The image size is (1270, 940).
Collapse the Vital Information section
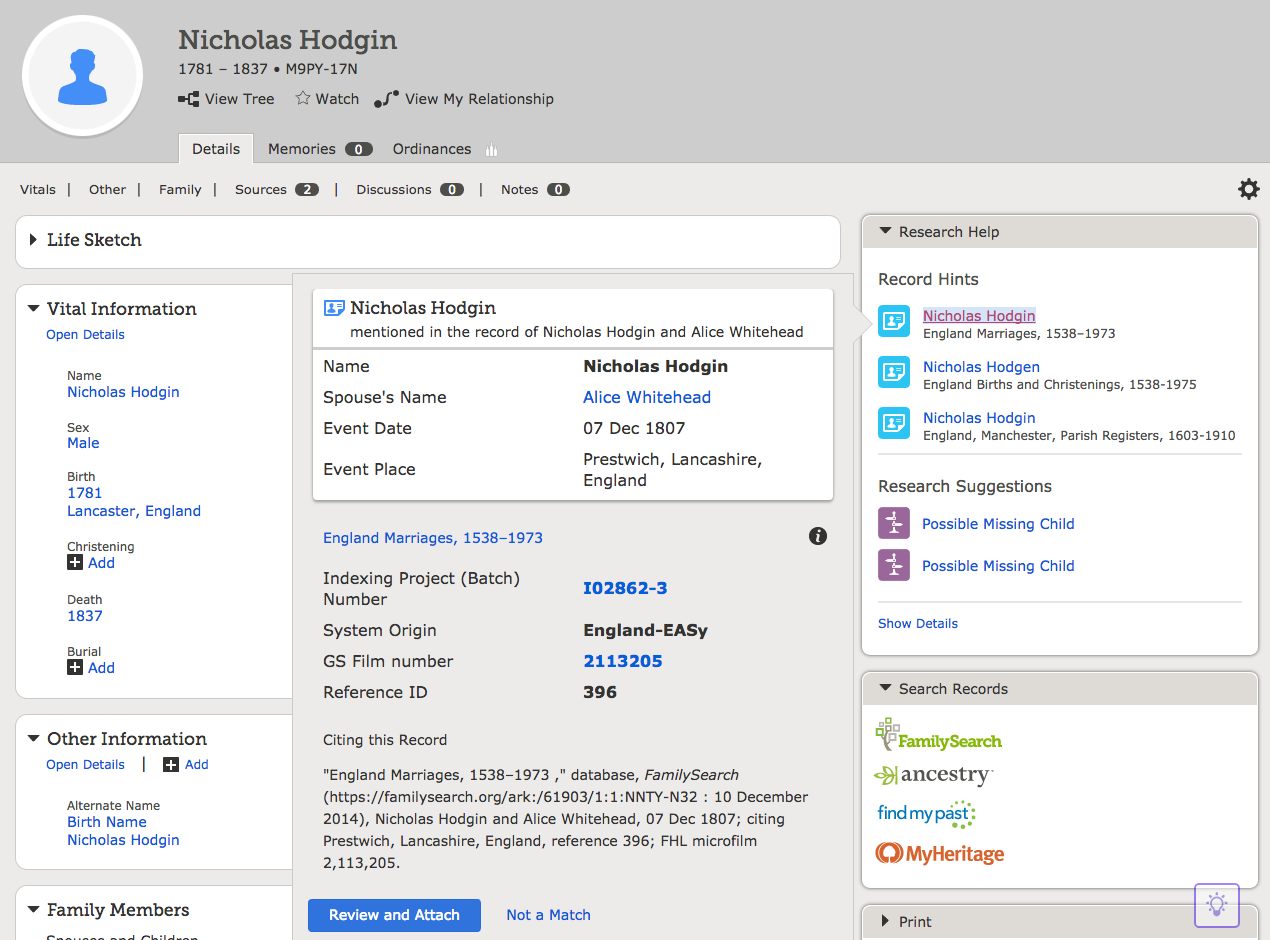[x=34, y=309]
